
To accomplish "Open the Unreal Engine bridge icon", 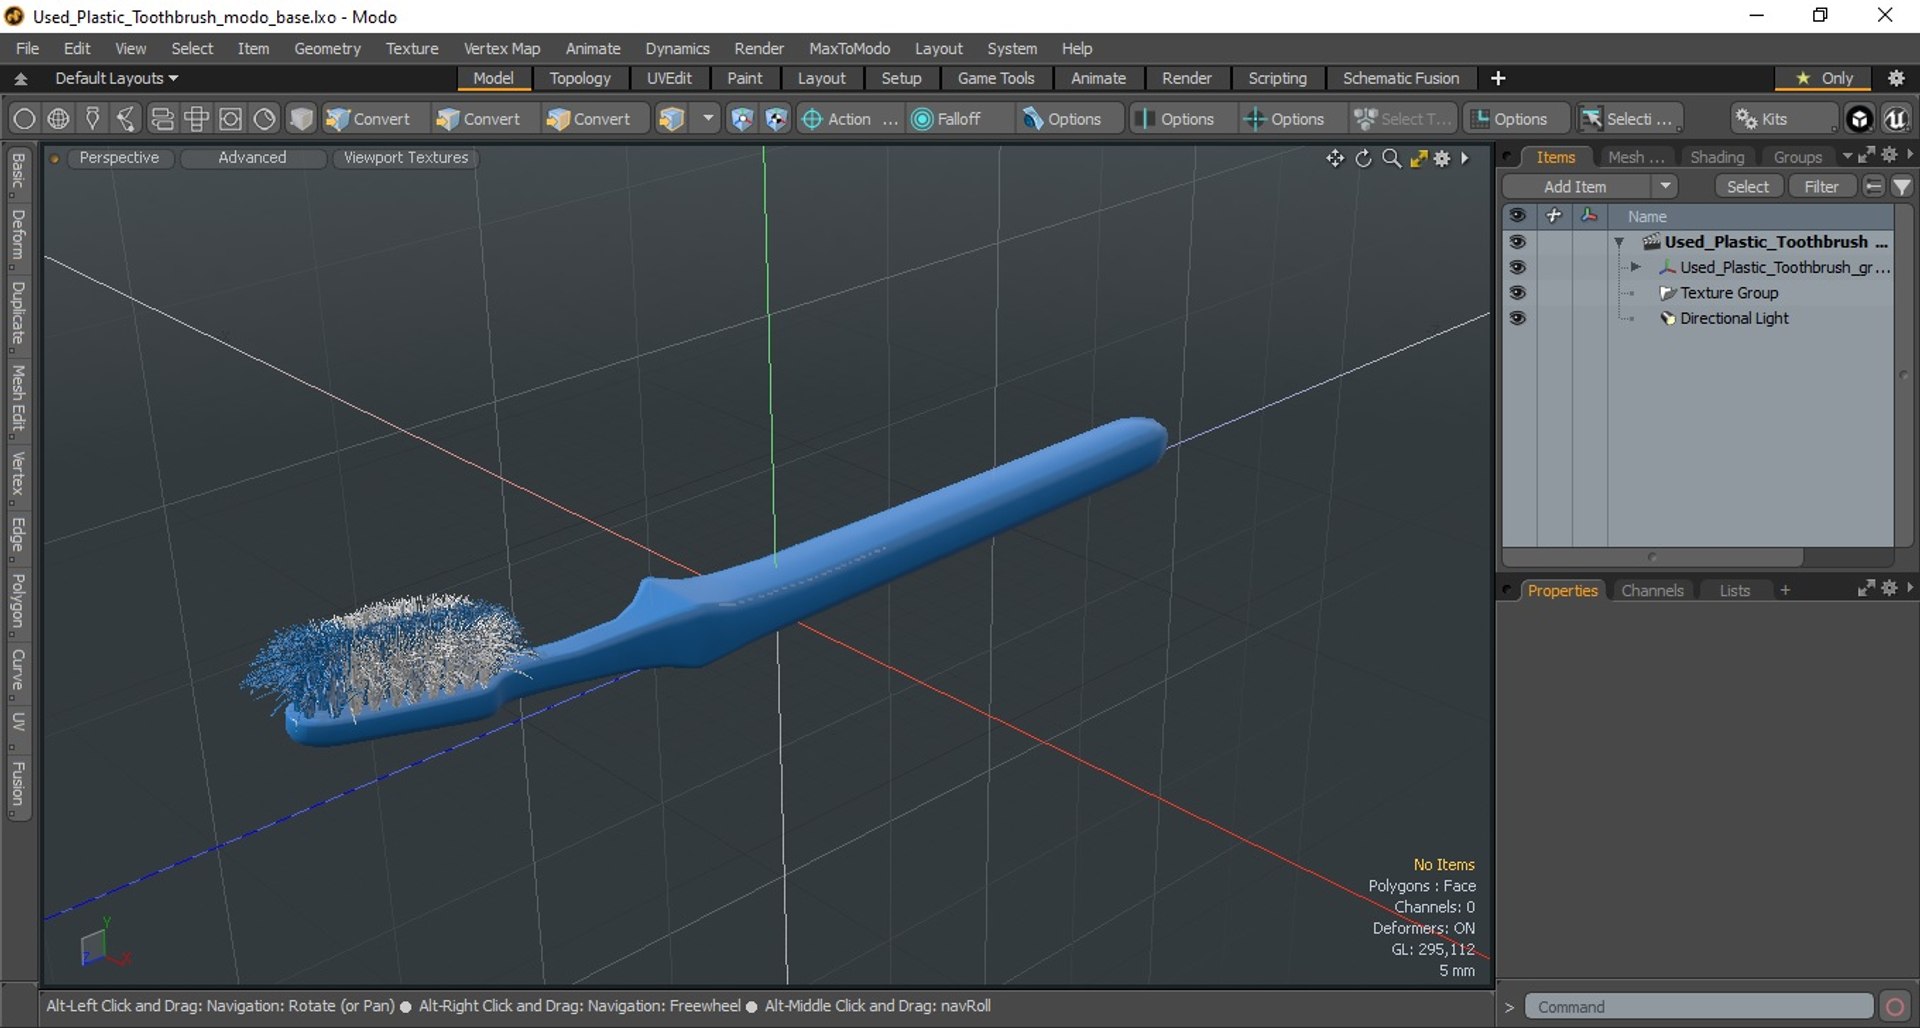I will pyautogui.click(x=1896, y=119).
